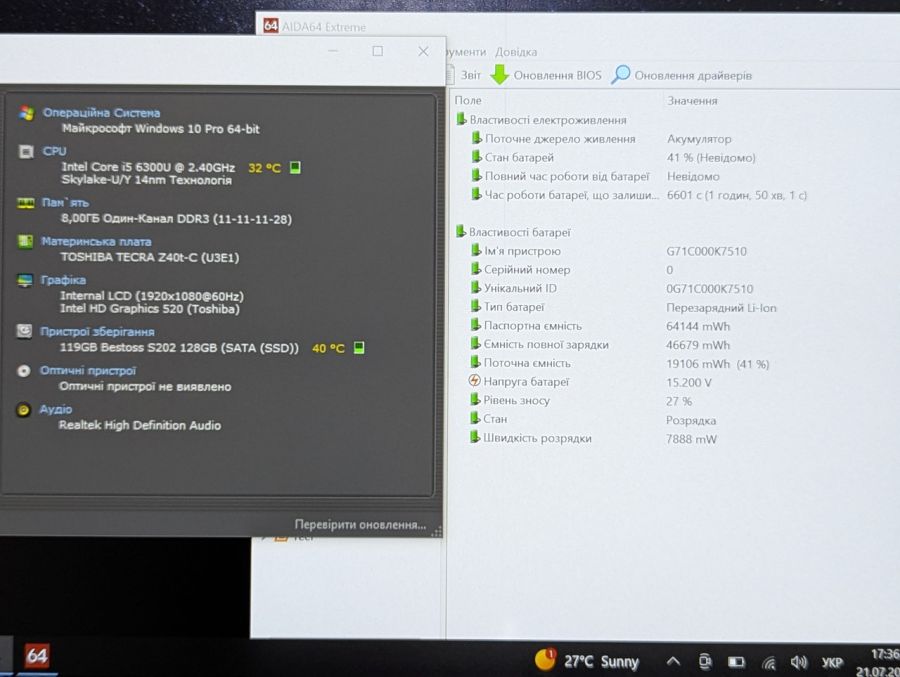Click 119GB Bestoss S202 128GB text

179,347
